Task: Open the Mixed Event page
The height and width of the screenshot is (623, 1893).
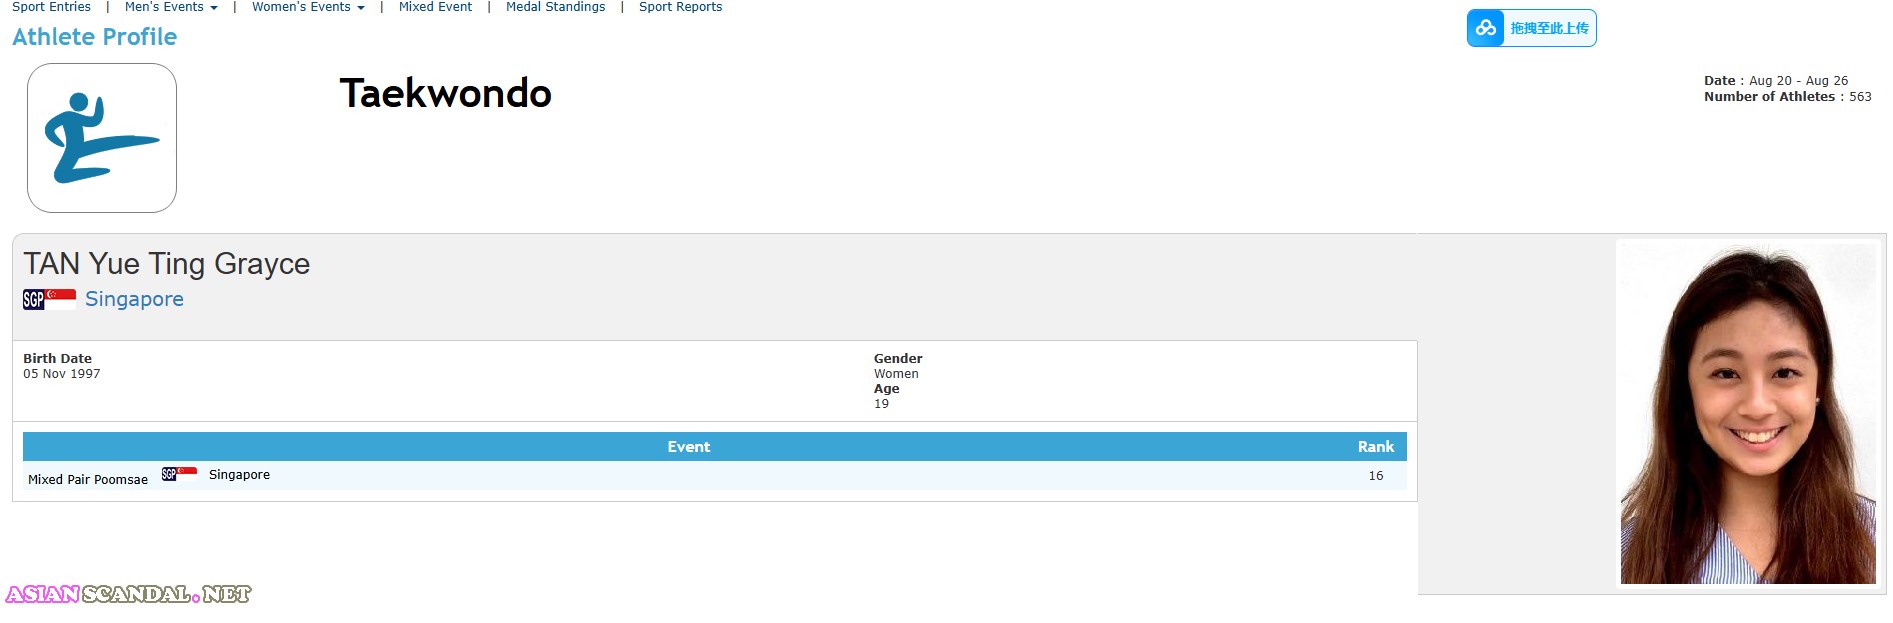Action: pos(435,7)
